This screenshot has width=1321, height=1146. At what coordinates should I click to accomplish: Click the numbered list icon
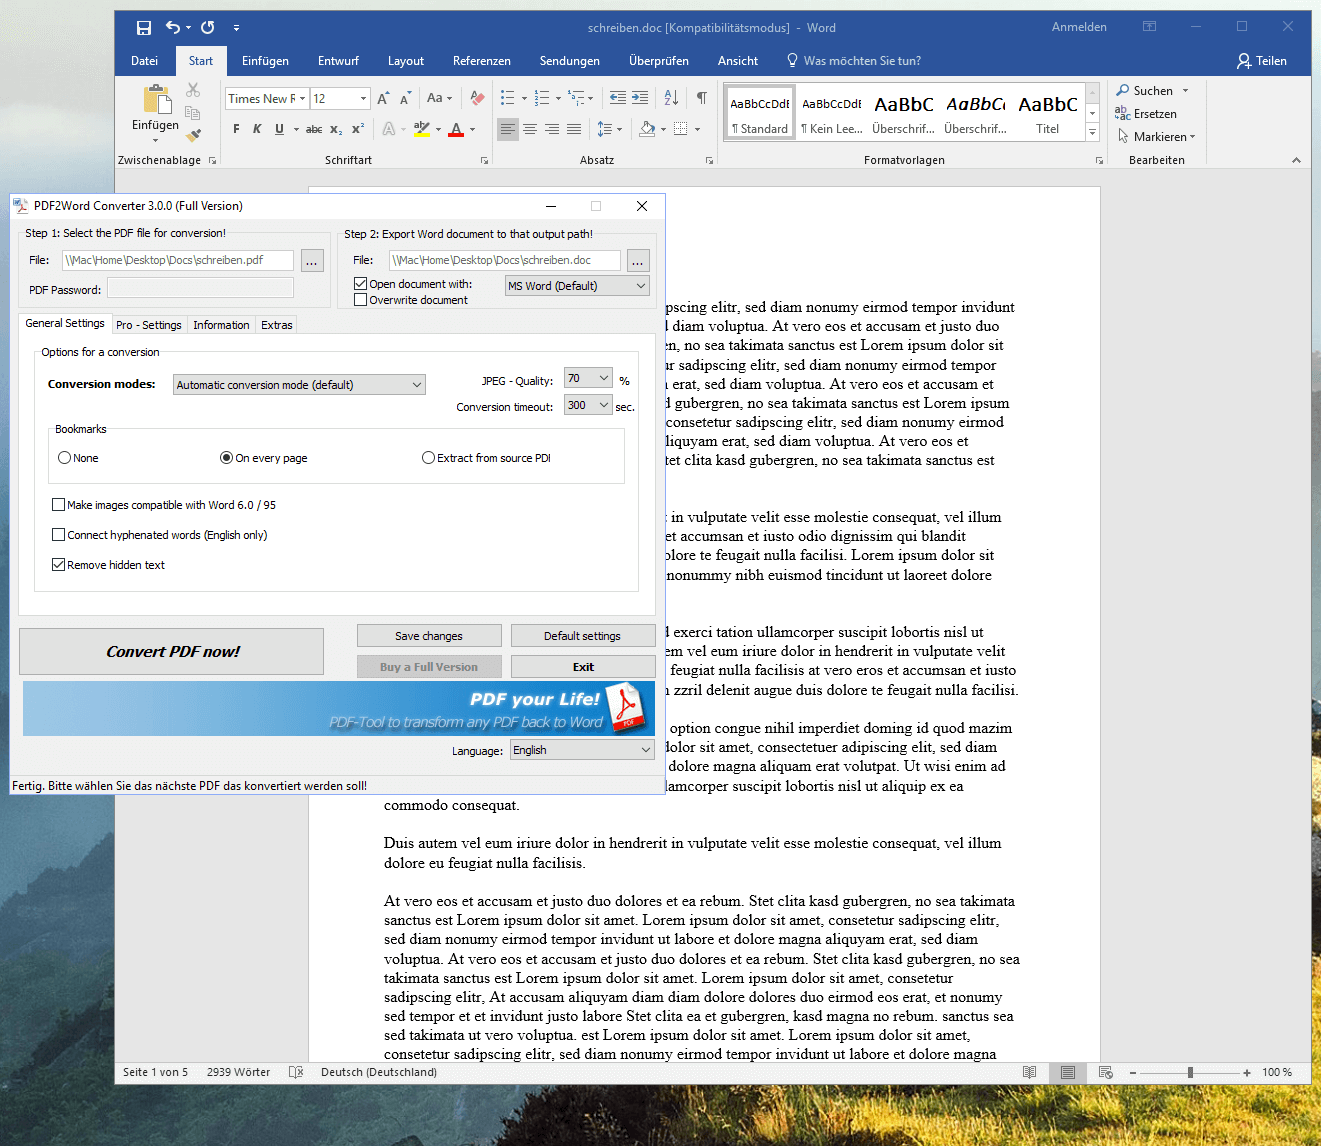(542, 98)
